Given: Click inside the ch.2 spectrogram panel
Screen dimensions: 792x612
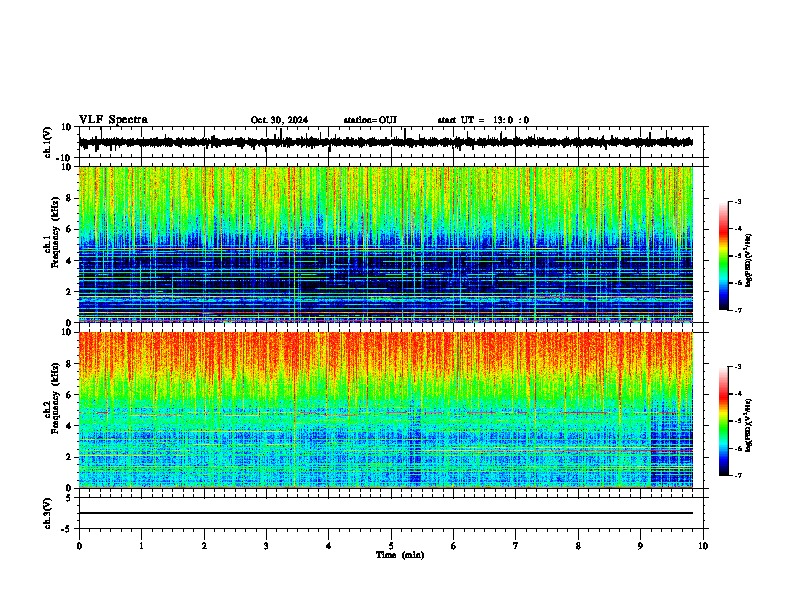Looking at the screenshot, I should (x=386, y=410).
